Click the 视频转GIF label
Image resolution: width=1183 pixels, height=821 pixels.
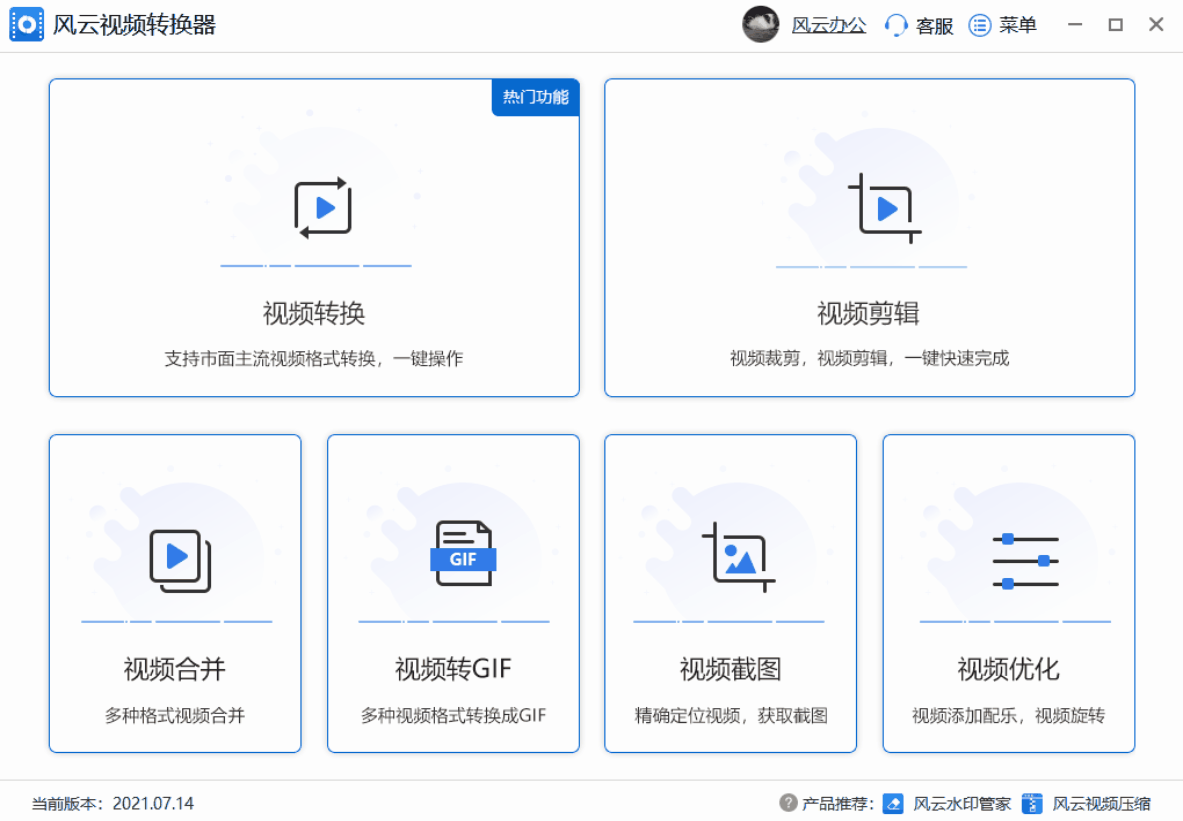click(453, 669)
